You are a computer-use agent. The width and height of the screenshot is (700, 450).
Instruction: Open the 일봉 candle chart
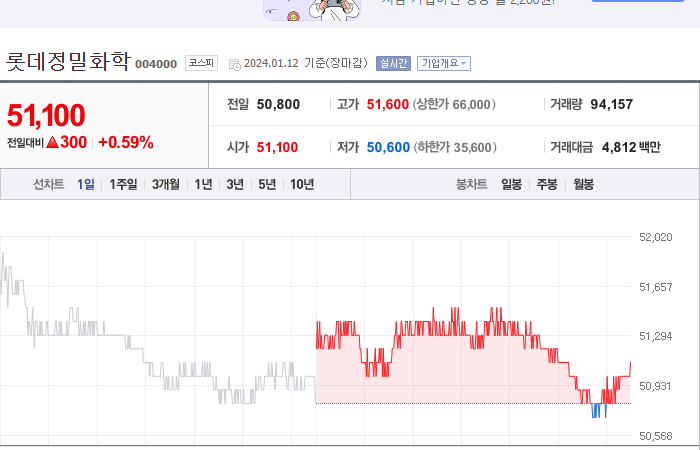(x=512, y=184)
